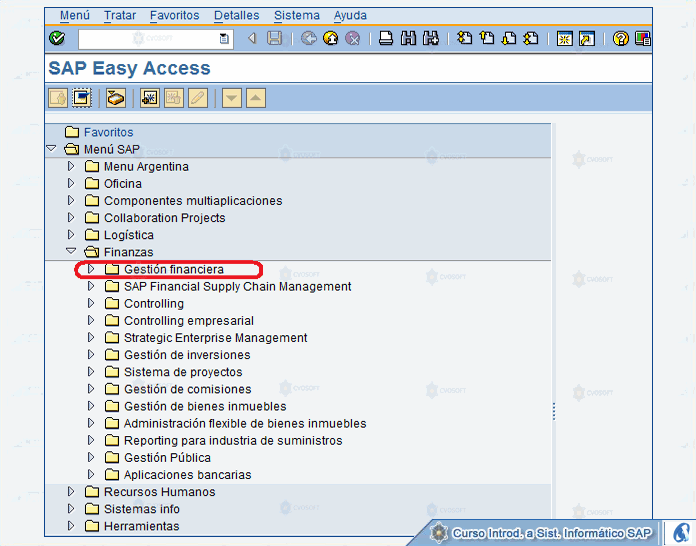The width and height of the screenshot is (696, 546).
Task: Click the Create New Session icon
Action: pos(565,39)
